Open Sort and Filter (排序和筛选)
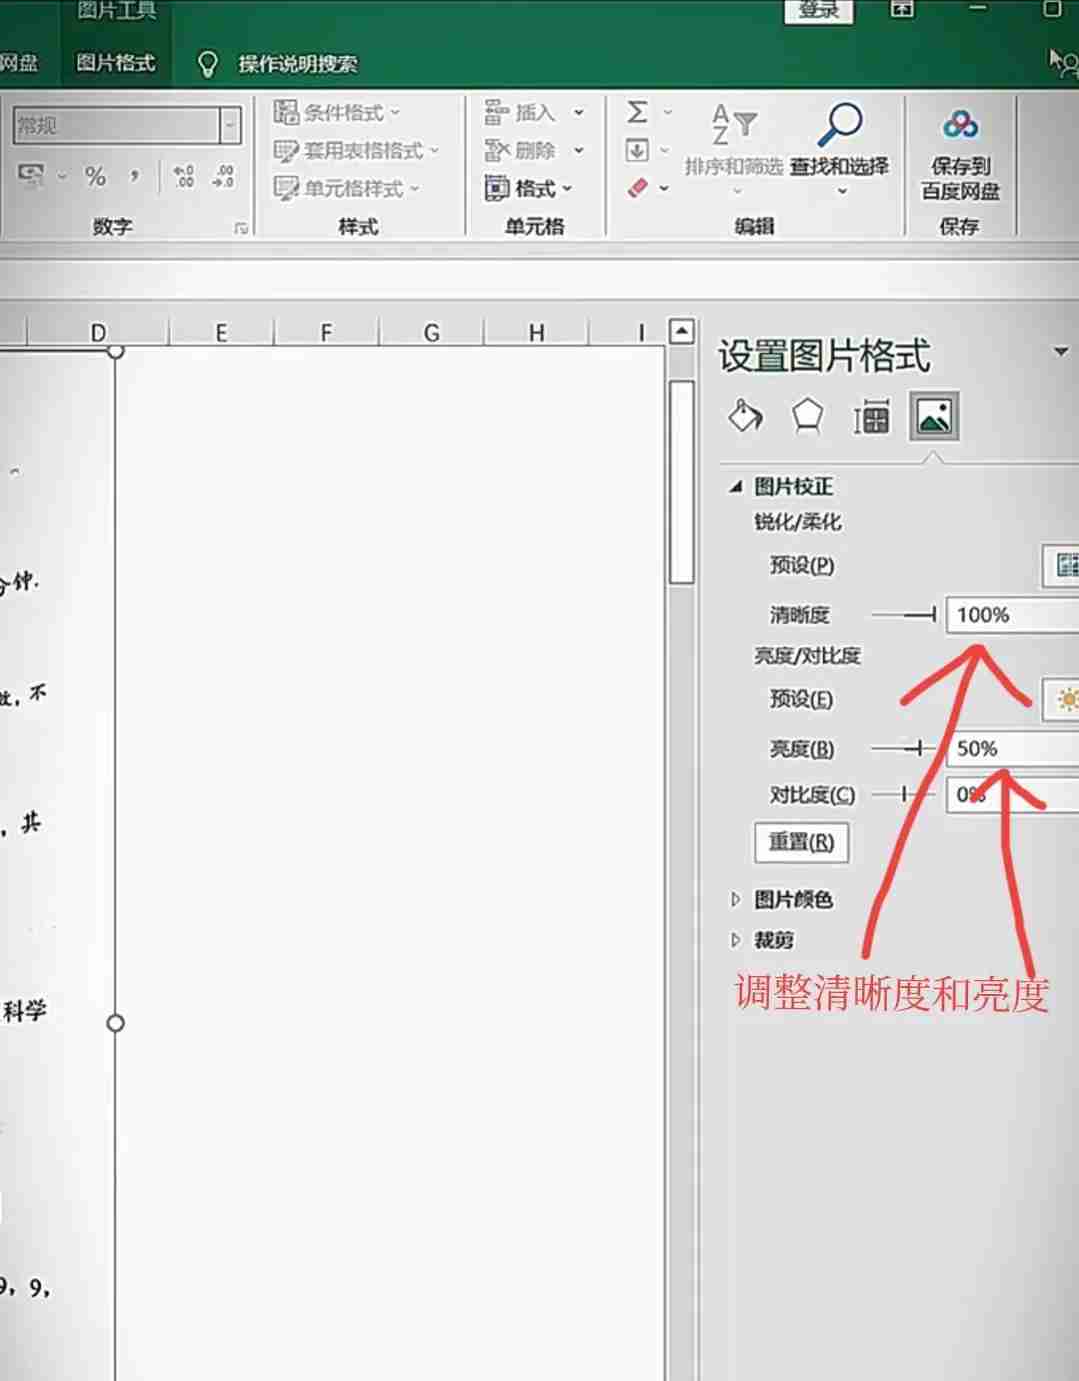This screenshot has width=1079, height=1381. (733, 147)
